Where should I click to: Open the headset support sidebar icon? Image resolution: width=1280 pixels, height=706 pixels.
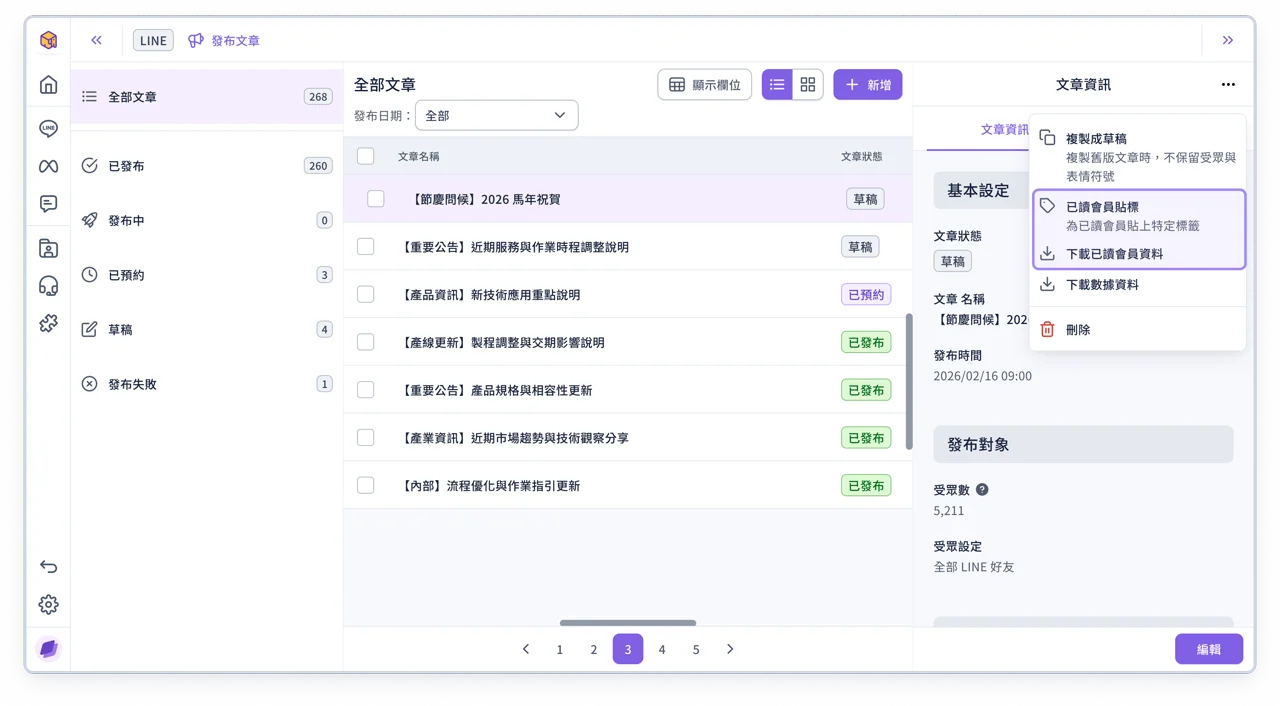tap(48, 286)
